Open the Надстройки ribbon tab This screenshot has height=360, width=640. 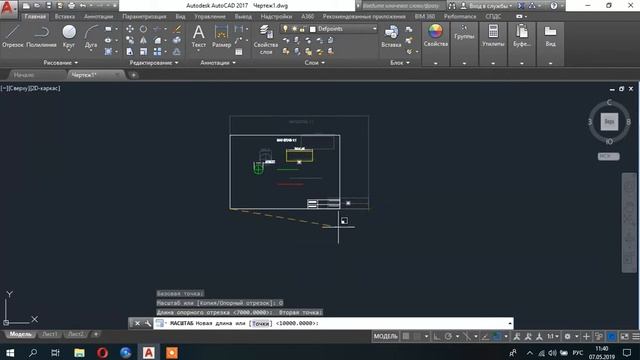pos(276,17)
